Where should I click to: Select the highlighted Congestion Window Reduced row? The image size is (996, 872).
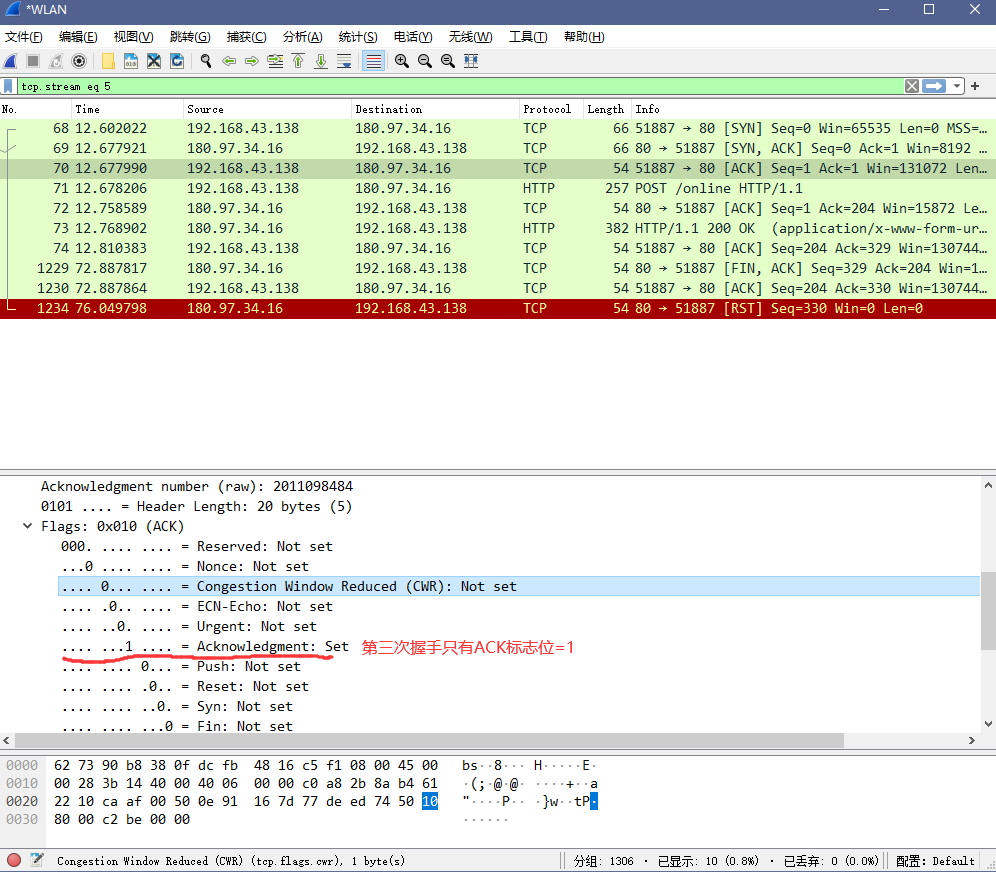click(300, 586)
